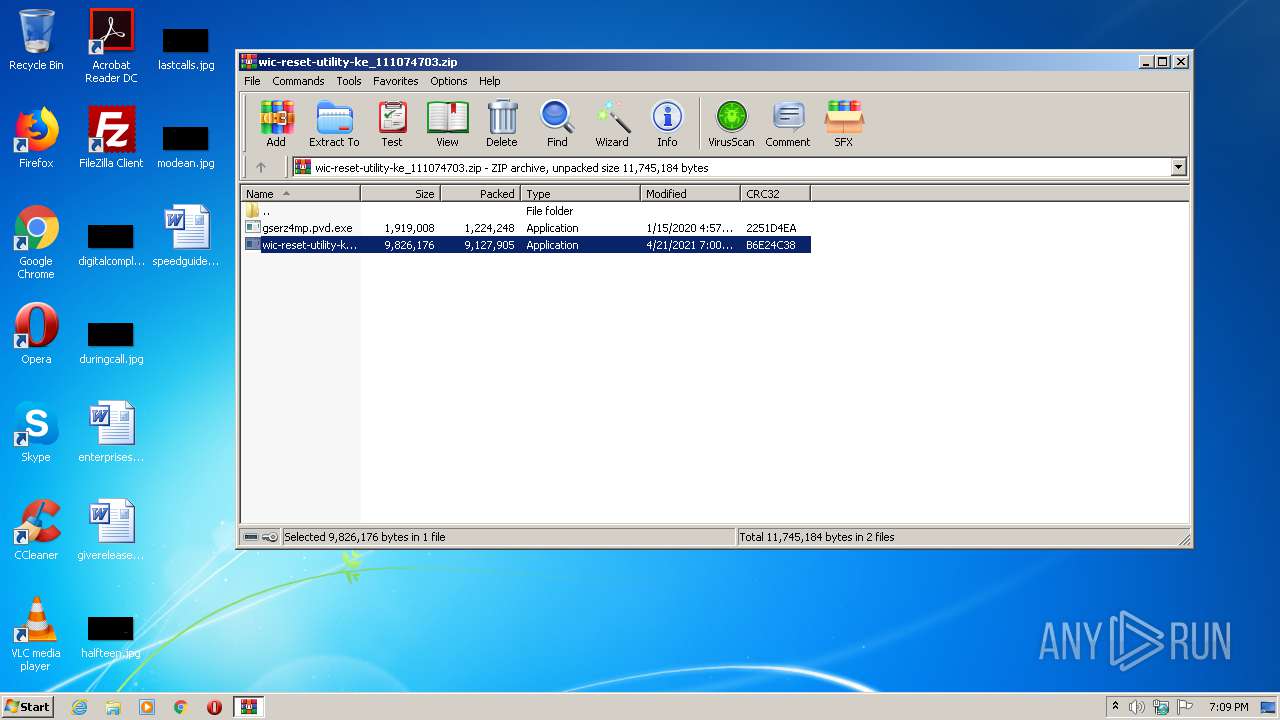Viewport: 1280px width, 720px height.
Task: Click the WinRAR taskbar button
Action: coord(249,707)
